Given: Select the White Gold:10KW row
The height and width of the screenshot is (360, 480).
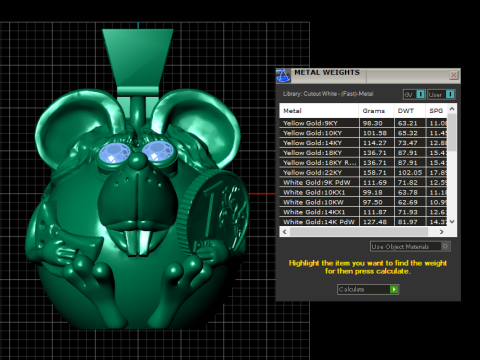Looking at the screenshot, I should [x=363, y=202].
